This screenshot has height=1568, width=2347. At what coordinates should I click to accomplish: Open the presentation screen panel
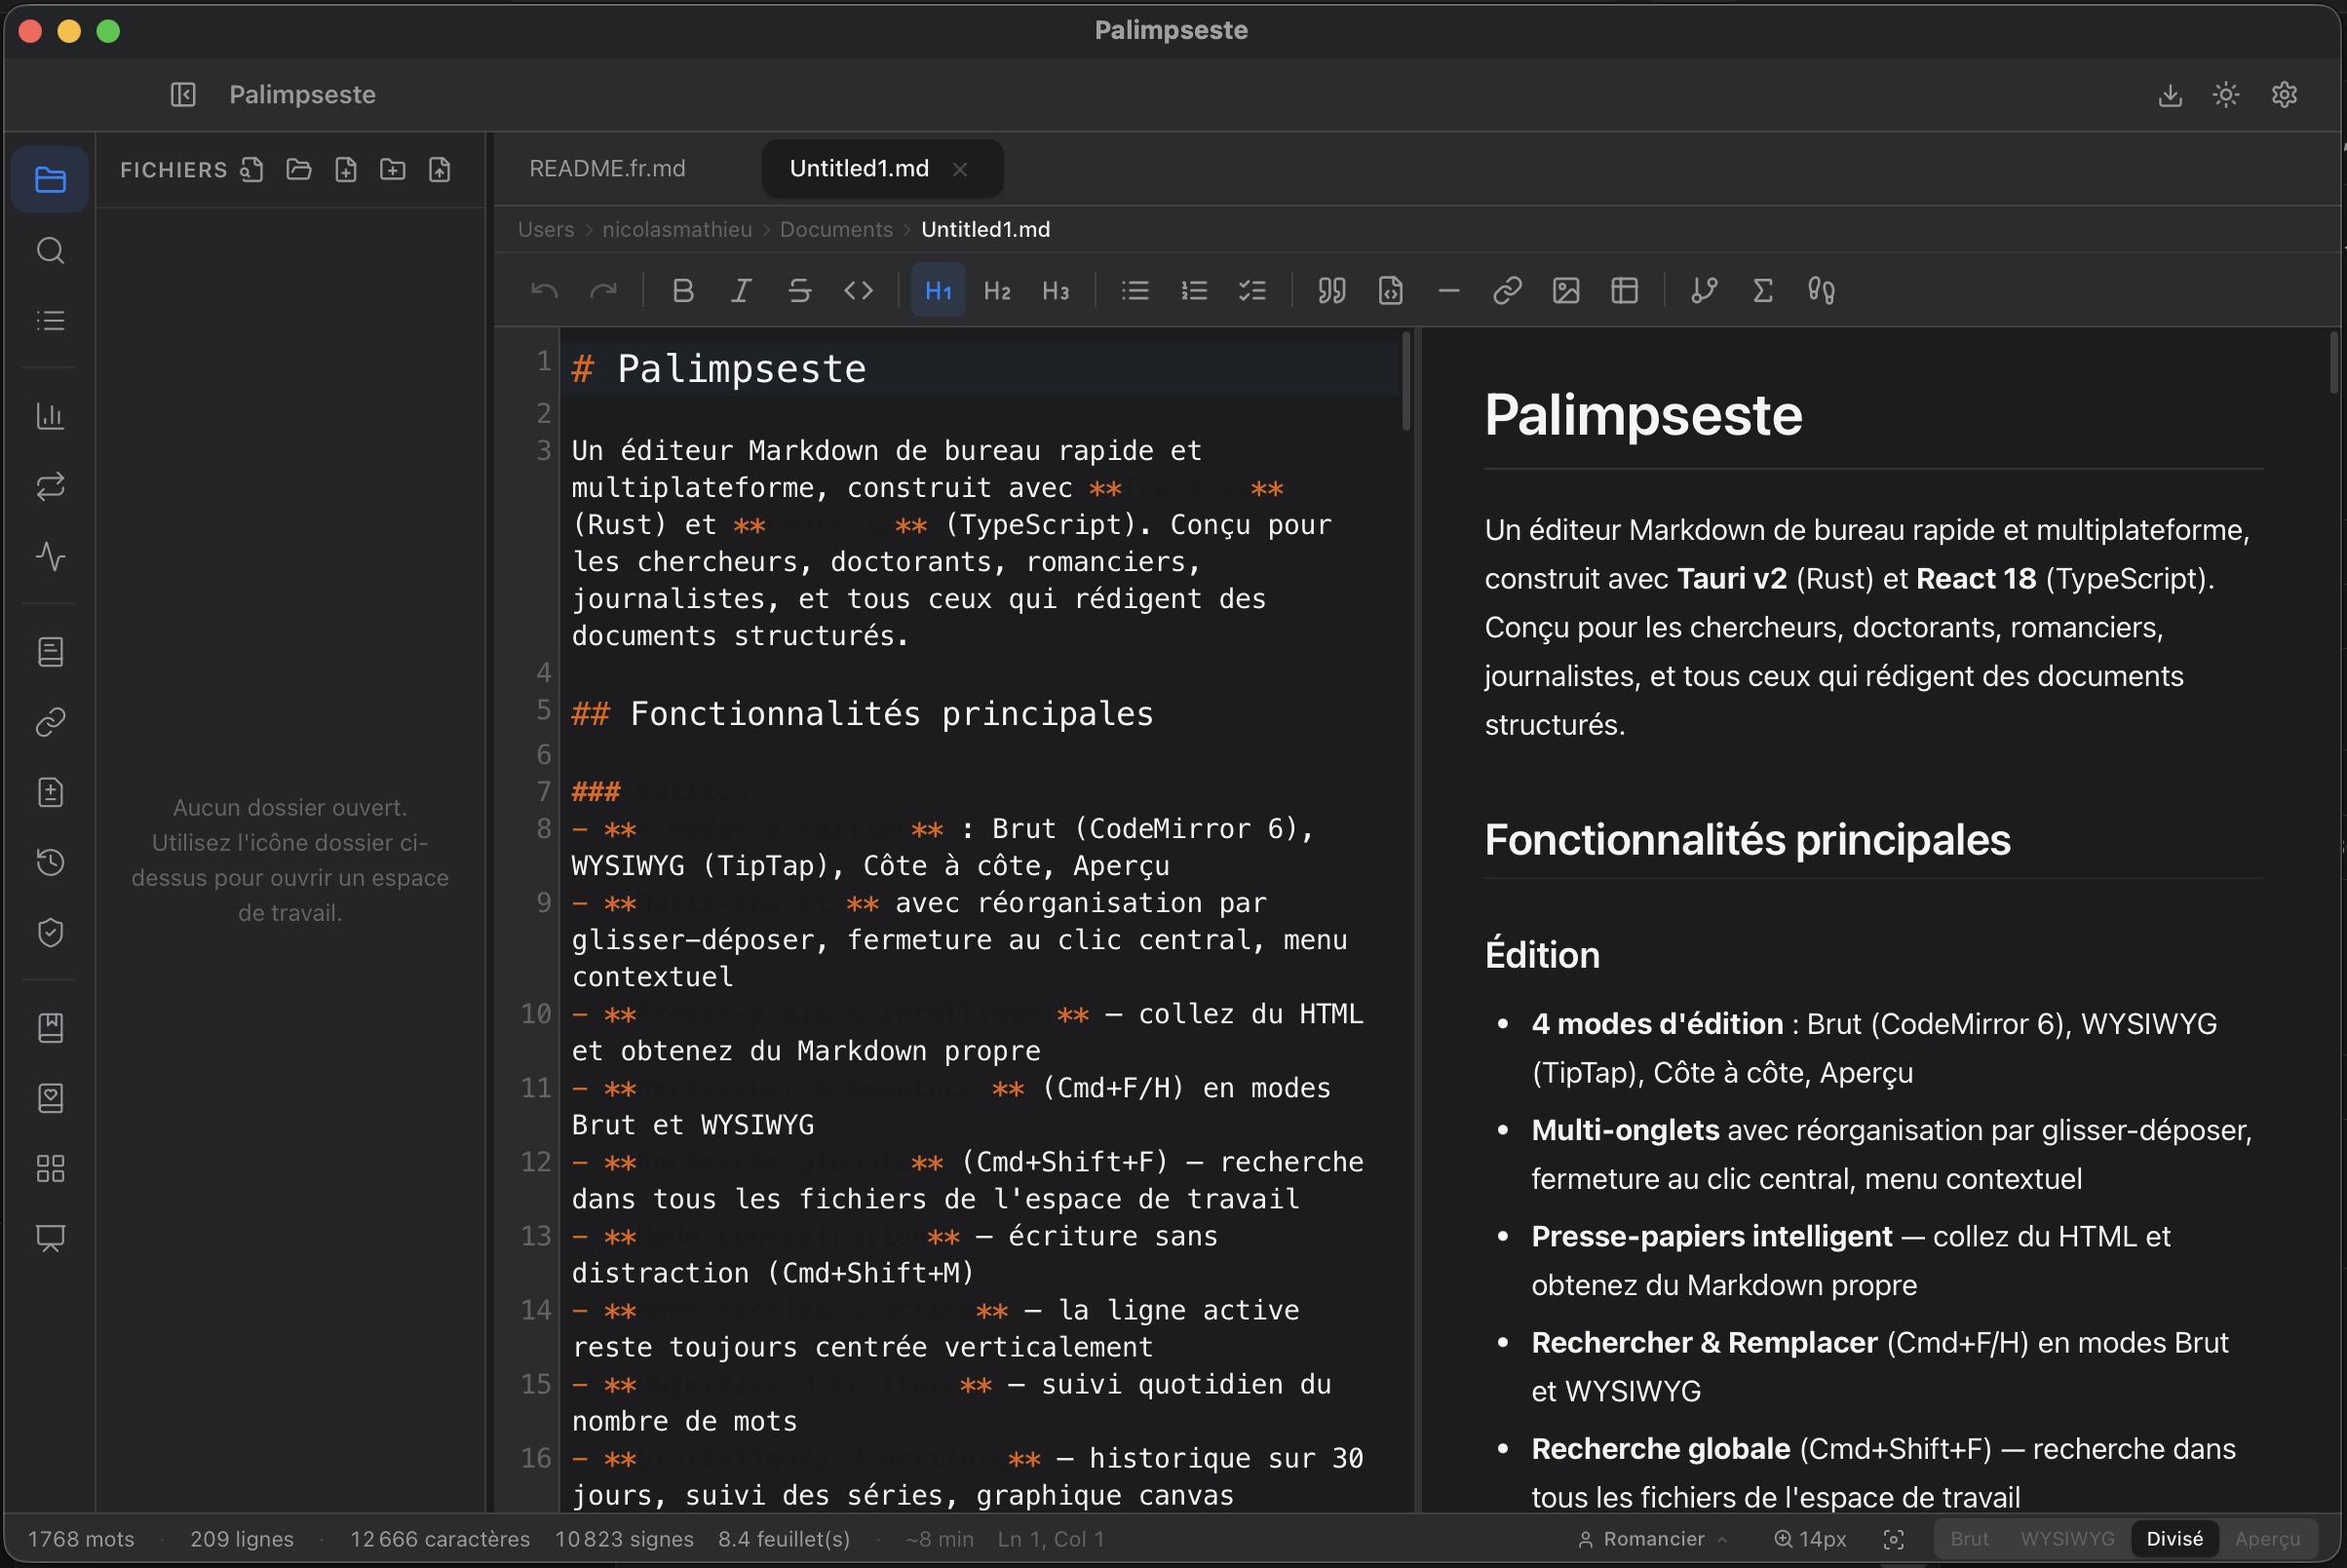pyautogui.click(x=50, y=1238)
